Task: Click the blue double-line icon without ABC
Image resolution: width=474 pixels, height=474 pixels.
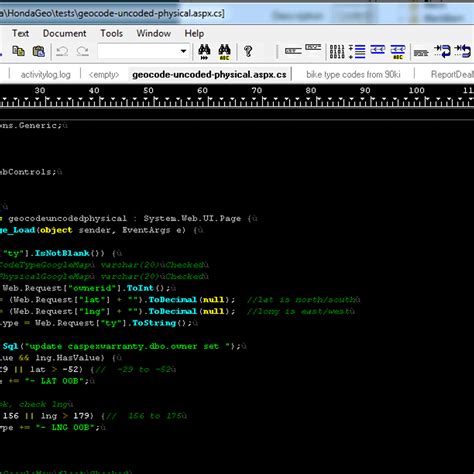Action: point(378,50)
